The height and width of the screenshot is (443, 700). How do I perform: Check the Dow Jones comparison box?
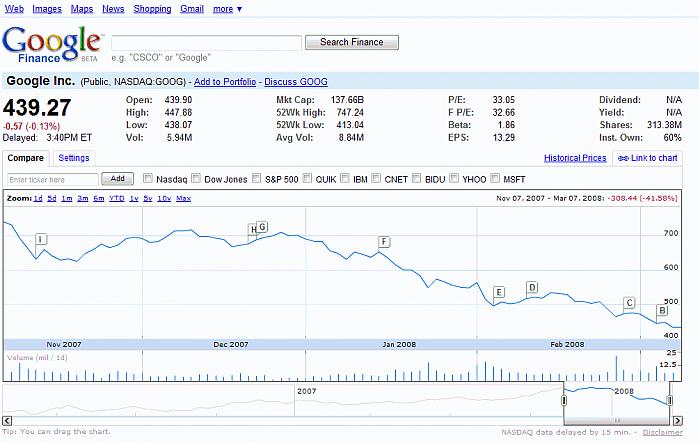click(195, 179)
